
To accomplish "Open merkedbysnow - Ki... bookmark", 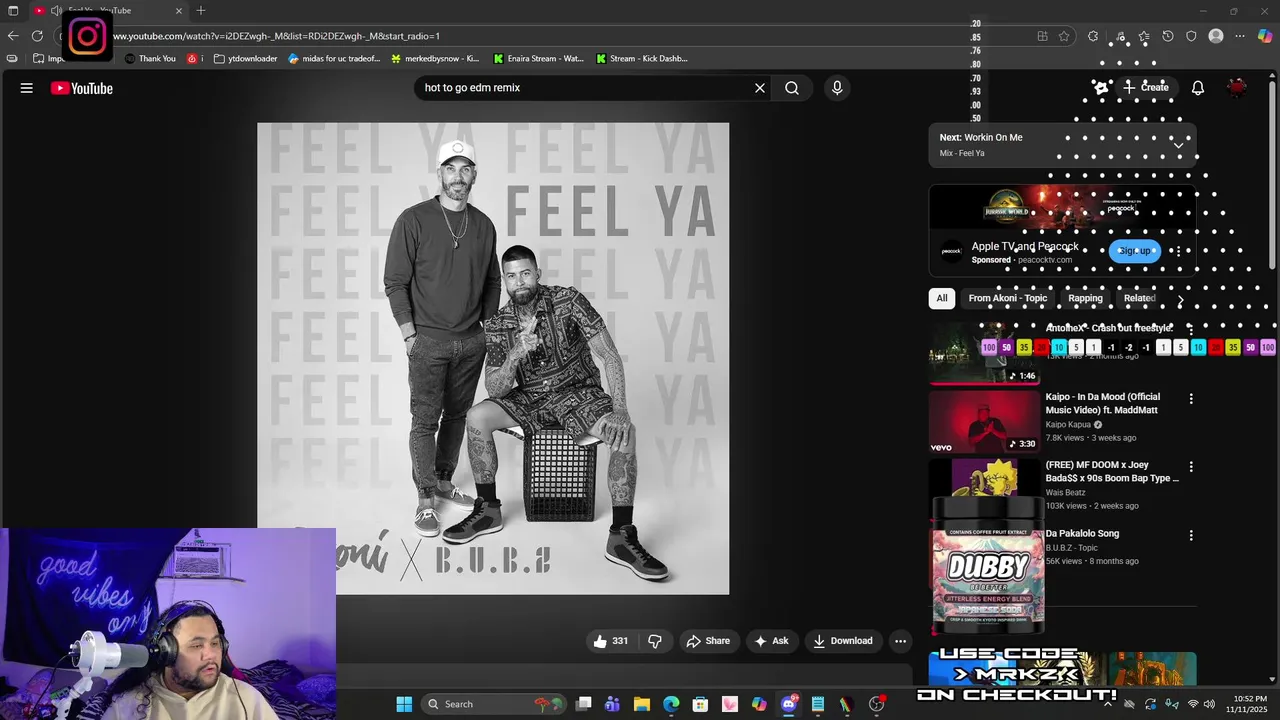I will (435, 59).
